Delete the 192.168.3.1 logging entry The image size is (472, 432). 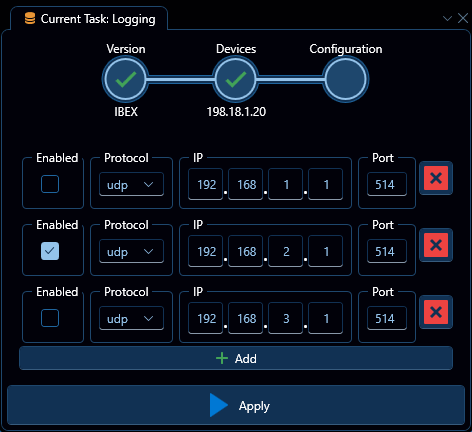click(x=436, y=312)
